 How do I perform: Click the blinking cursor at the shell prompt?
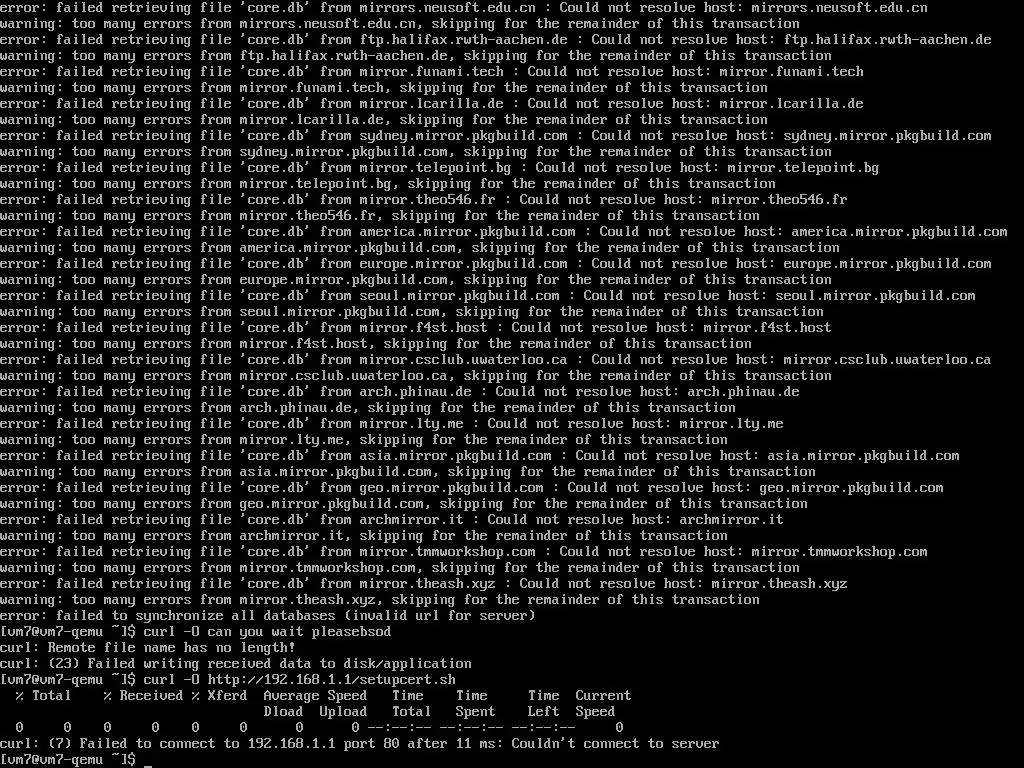tap(148, 760)
